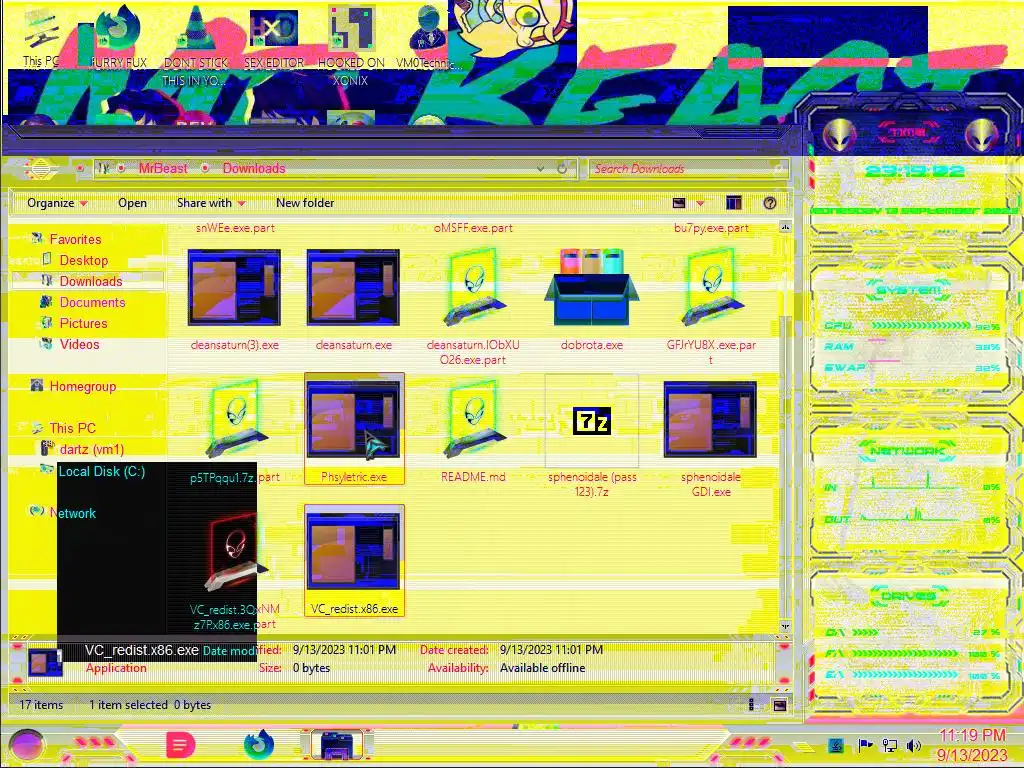Click the Start orb on taskbar
This screenshot has height=768, width=1024.
(26, 745)
